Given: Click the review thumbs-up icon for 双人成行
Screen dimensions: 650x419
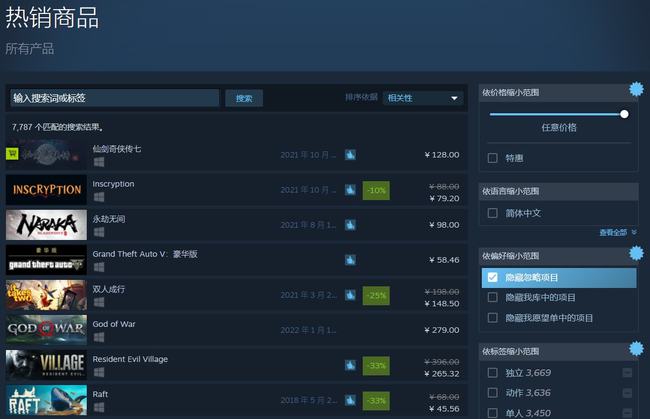Looking at the screenshot, I should tap(350, 295).
